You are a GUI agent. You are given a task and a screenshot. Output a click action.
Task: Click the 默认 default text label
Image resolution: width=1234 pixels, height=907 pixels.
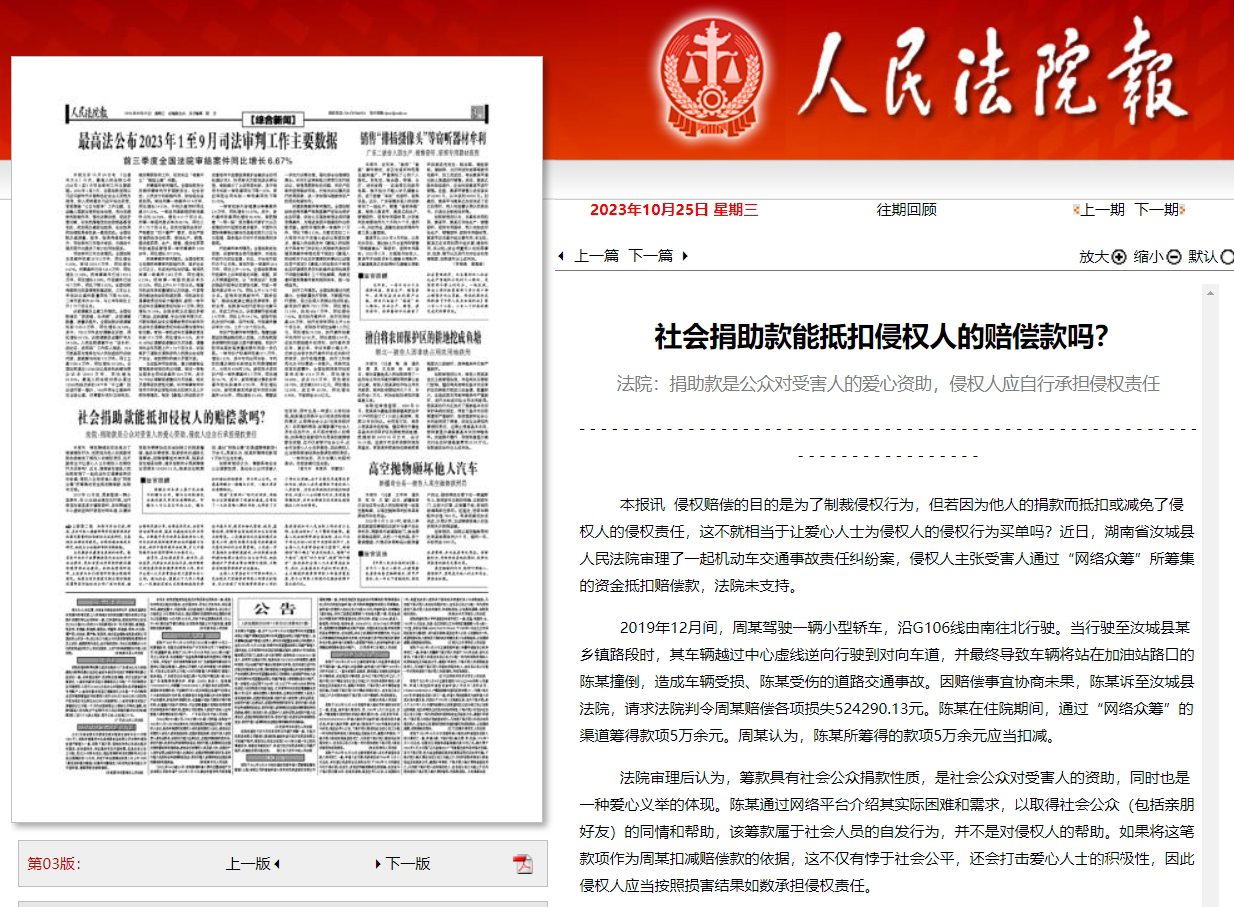pyautogui.click(x=1204, y=257)
